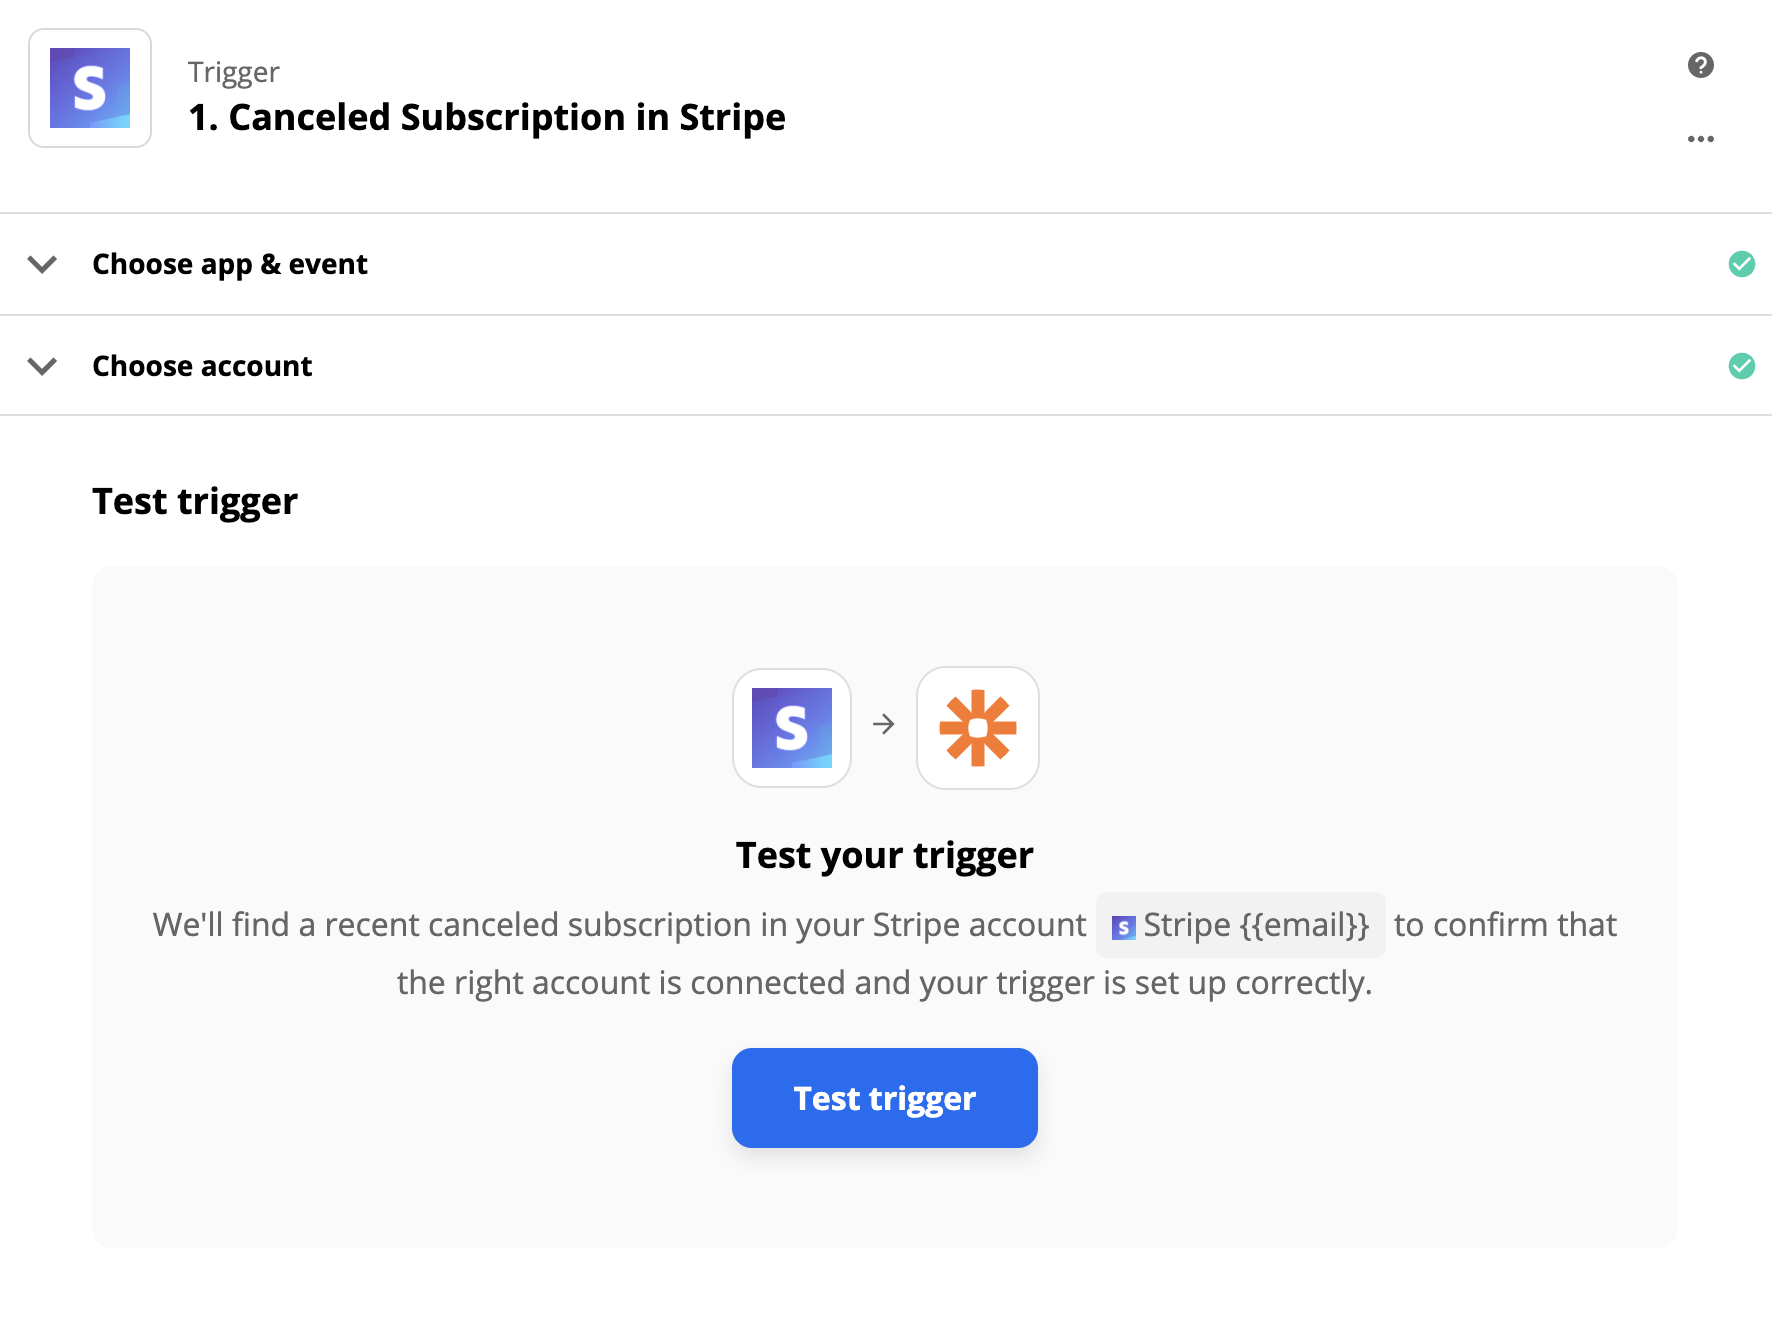Select the orange Zapier asterisk icon

point(977,728)
